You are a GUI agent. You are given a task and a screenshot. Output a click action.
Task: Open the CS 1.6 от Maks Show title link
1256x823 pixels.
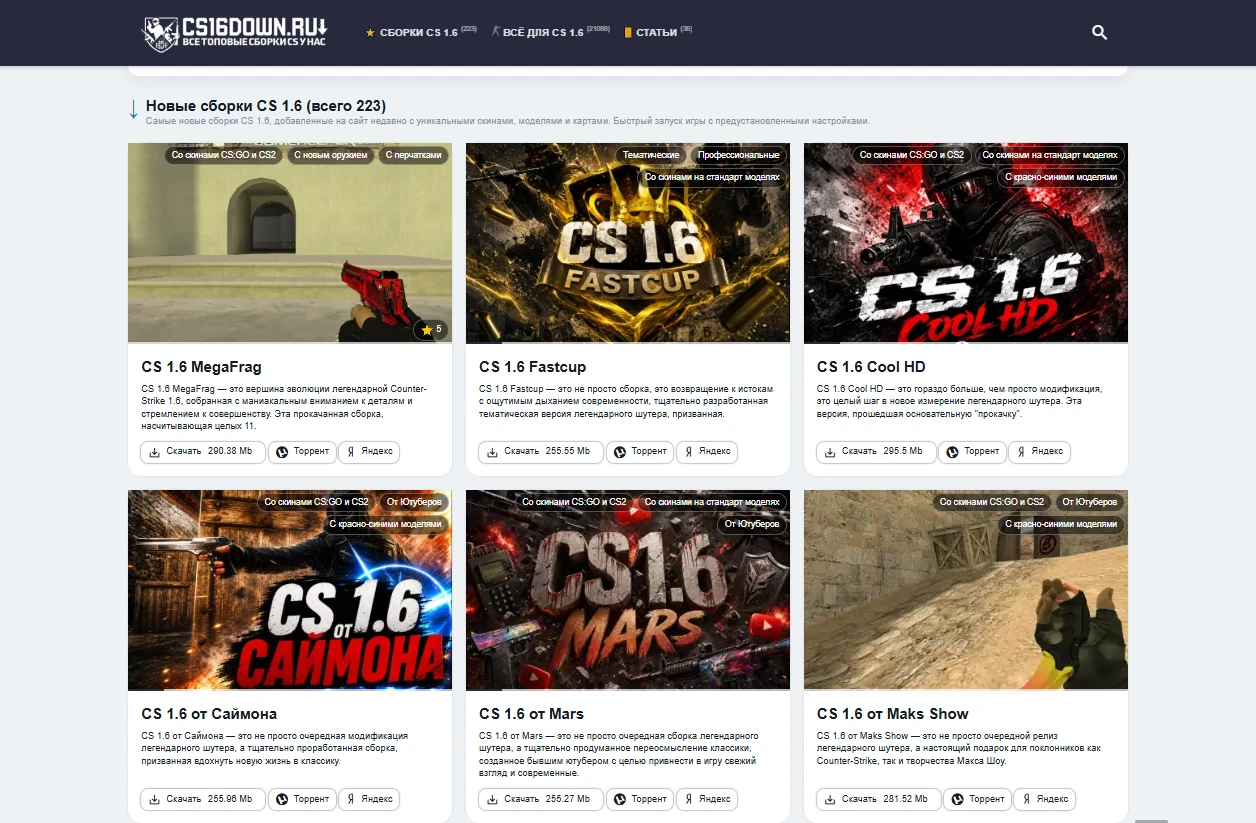pyautogui.click(x=893, y=714)
